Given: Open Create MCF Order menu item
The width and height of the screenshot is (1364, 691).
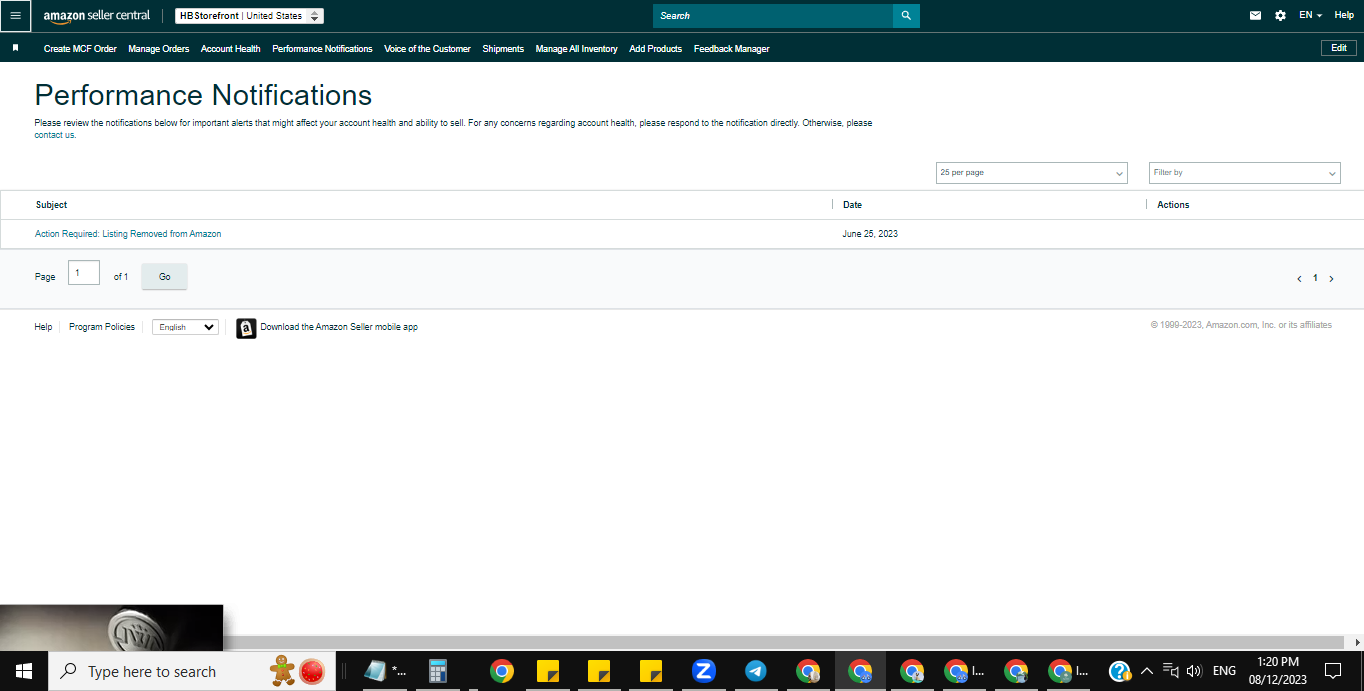Looking at the screenshot, I should coord(80,49).
